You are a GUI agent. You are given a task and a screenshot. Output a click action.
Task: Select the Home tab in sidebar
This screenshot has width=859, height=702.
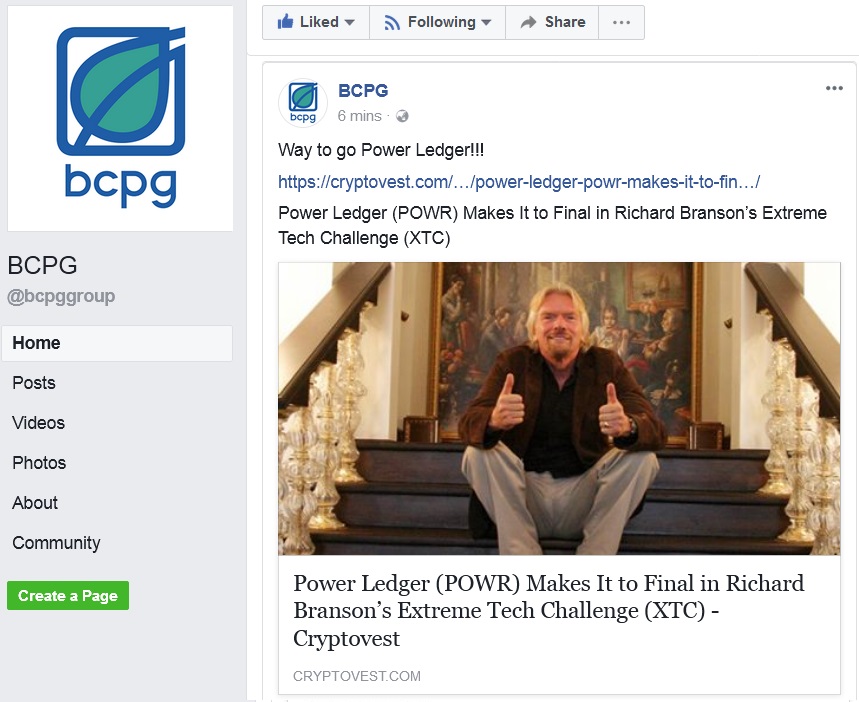(117, 343)
